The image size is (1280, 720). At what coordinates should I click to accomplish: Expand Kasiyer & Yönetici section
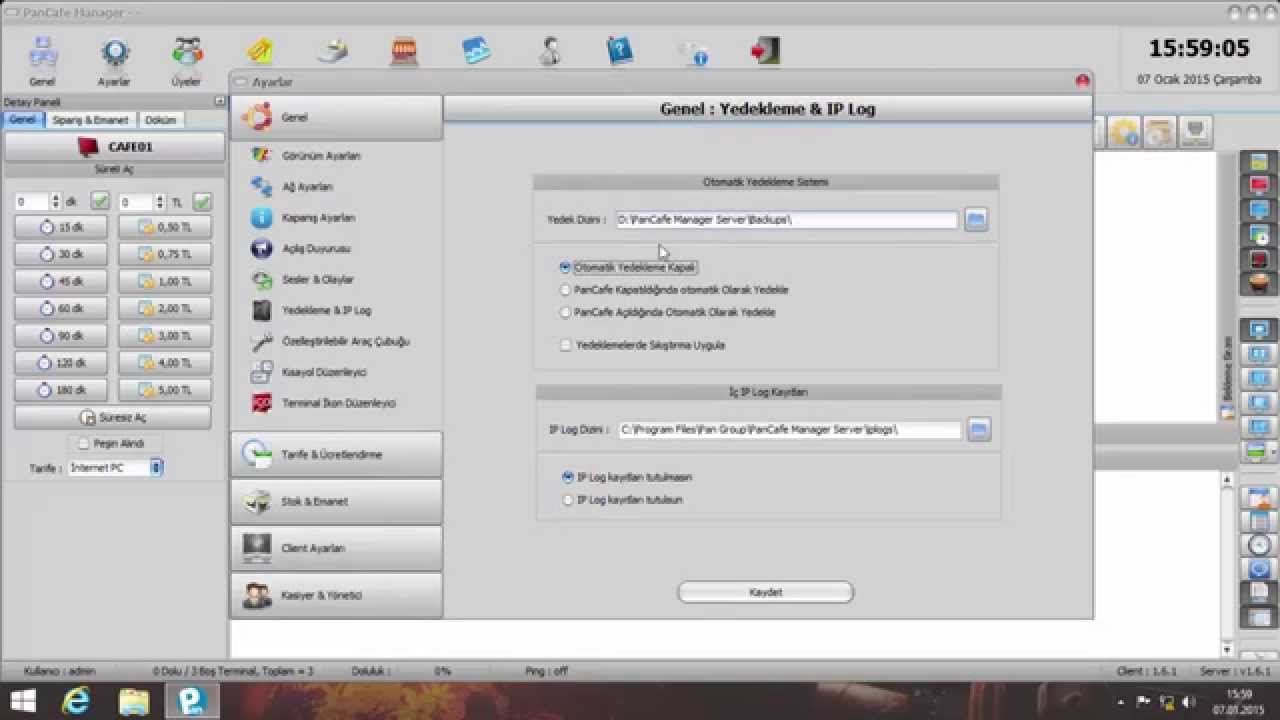click(336, 596)
